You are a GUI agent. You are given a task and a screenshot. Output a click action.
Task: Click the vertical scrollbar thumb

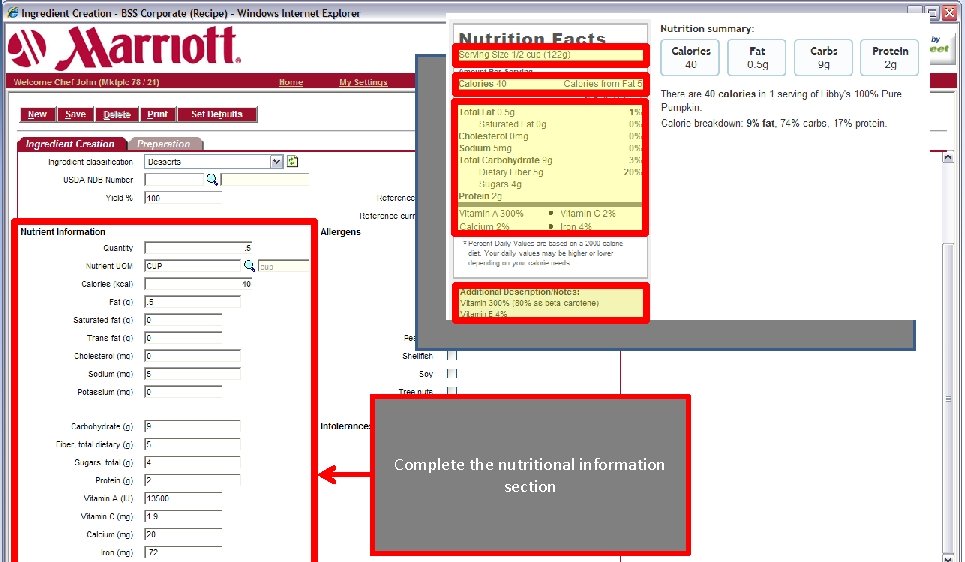(x=948, y=399)
